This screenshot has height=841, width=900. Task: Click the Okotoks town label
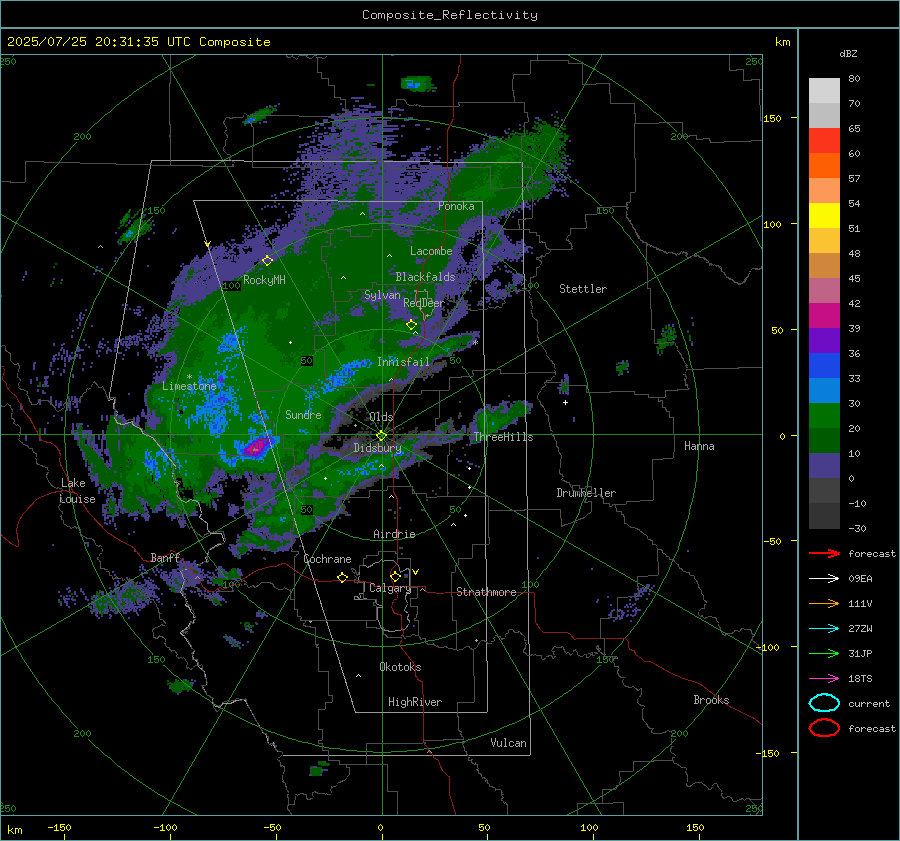click(x=400, y=667)
